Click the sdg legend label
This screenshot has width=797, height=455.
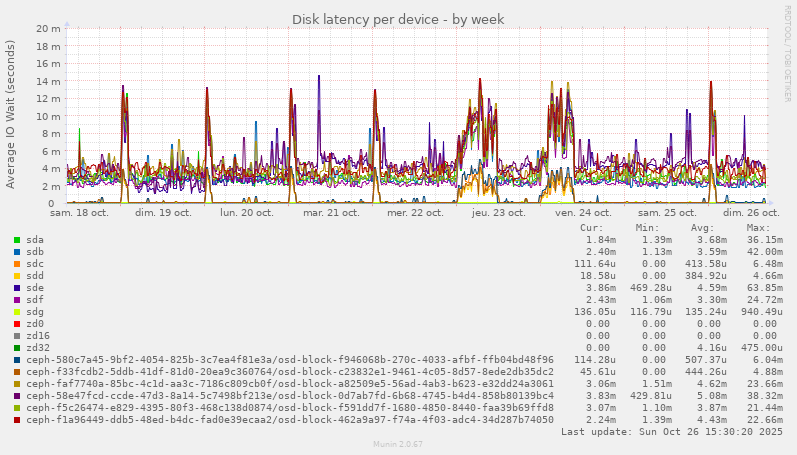pos(35,312)
